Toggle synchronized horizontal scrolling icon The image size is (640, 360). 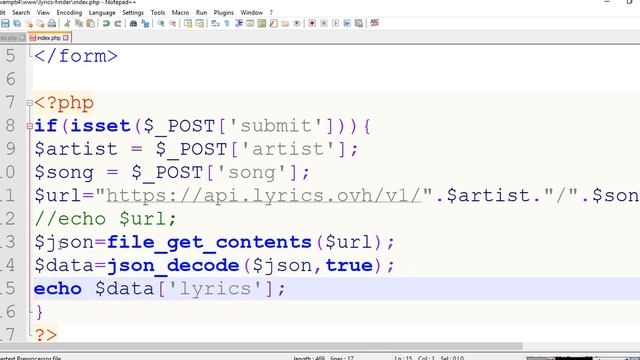200,23
